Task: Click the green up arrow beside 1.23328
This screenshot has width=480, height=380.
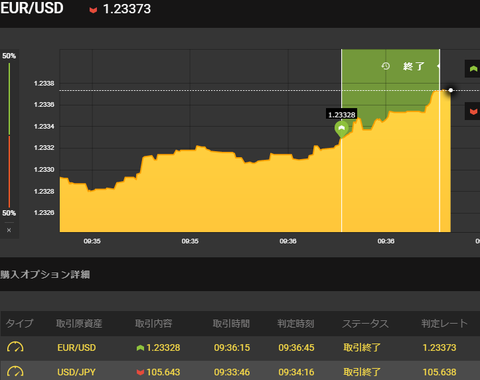Action: 140,348
